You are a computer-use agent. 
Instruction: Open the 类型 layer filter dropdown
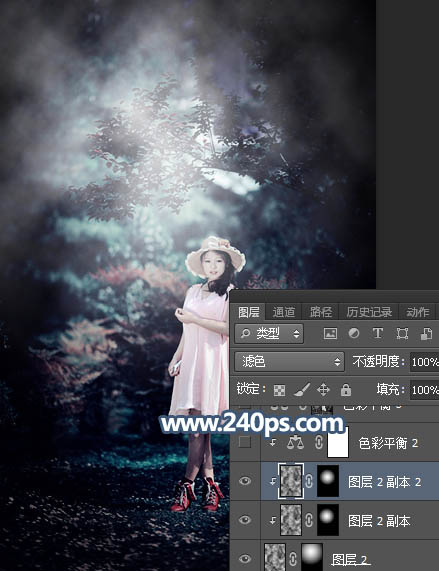269,333
